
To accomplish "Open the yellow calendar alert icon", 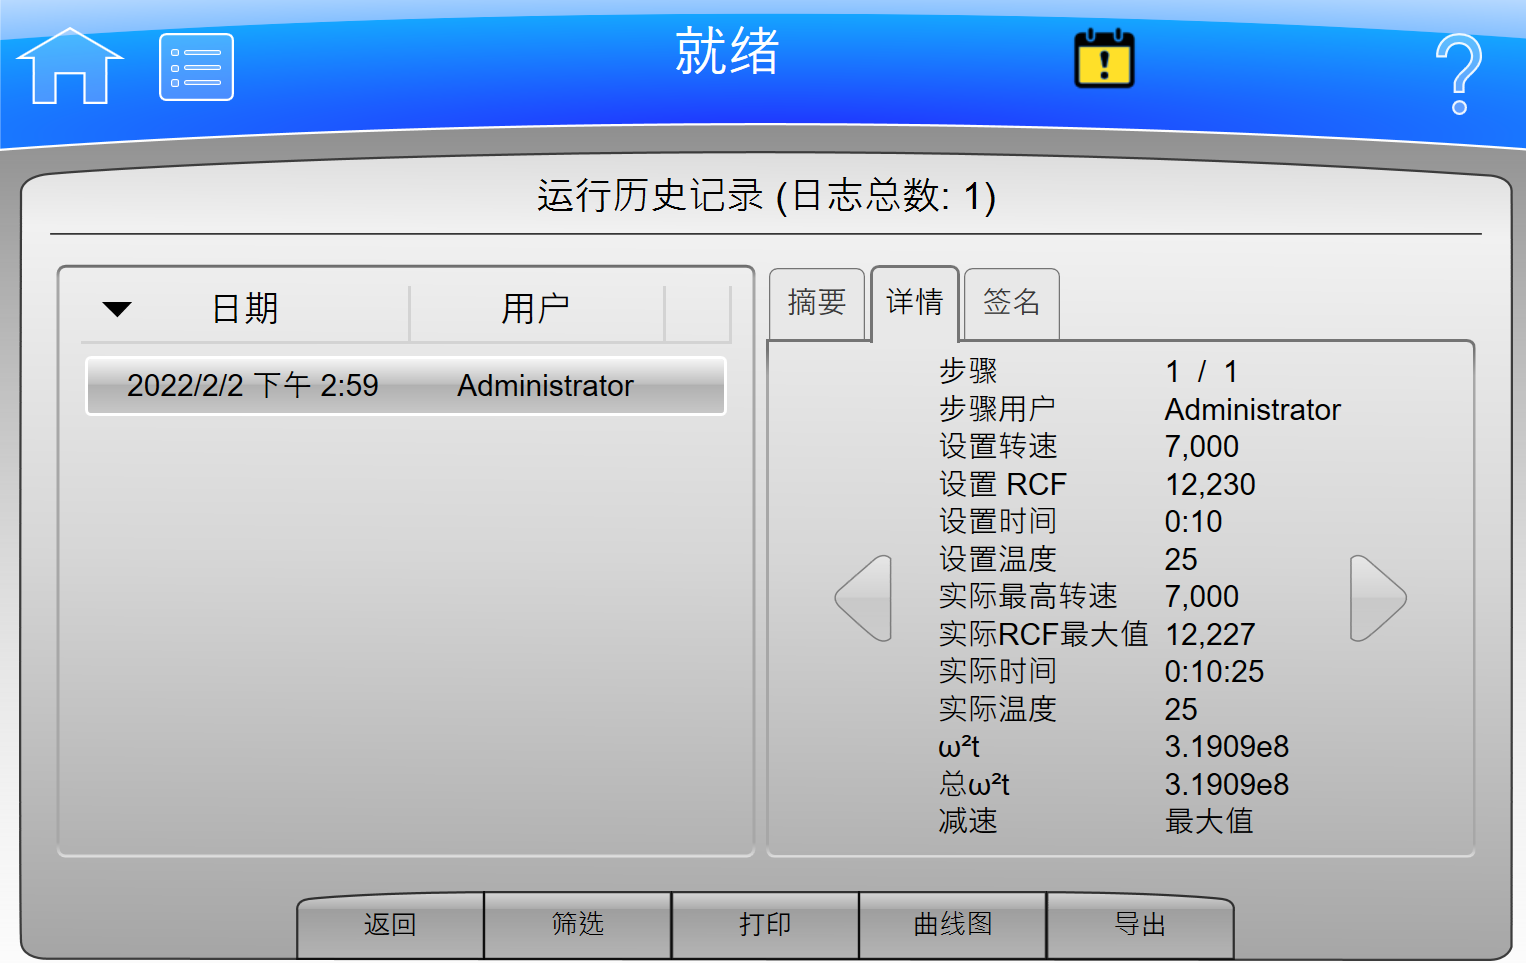I will pos(1104,59).
